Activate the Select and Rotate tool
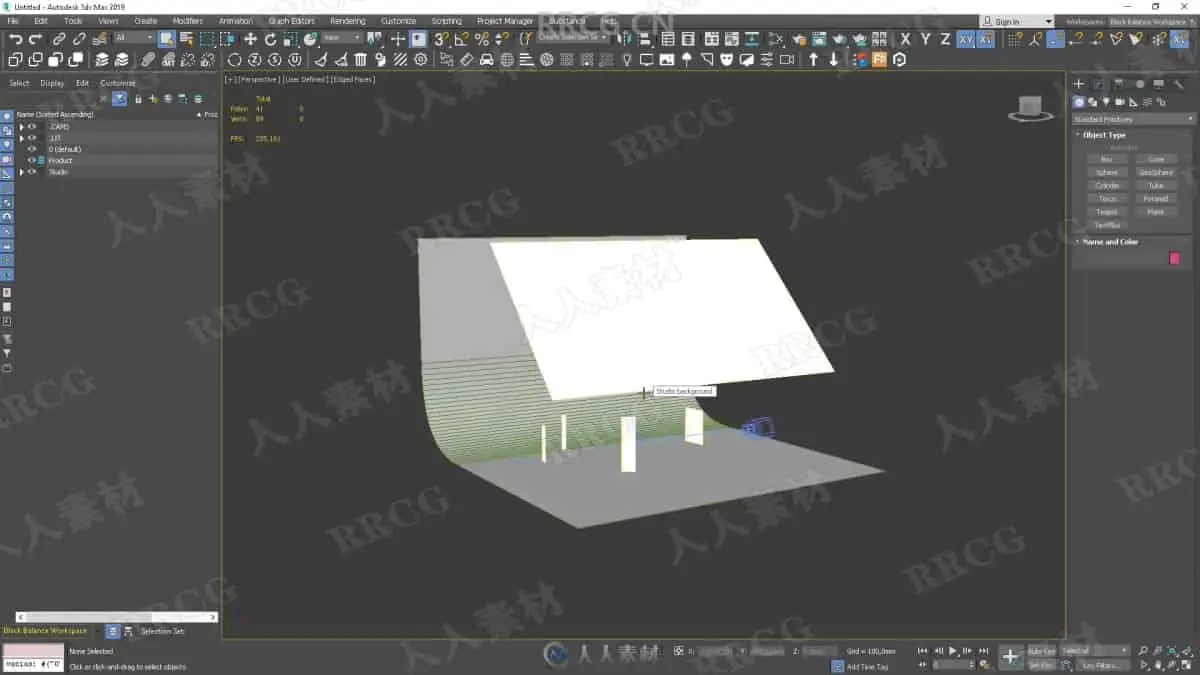 [x=270, y=39]
